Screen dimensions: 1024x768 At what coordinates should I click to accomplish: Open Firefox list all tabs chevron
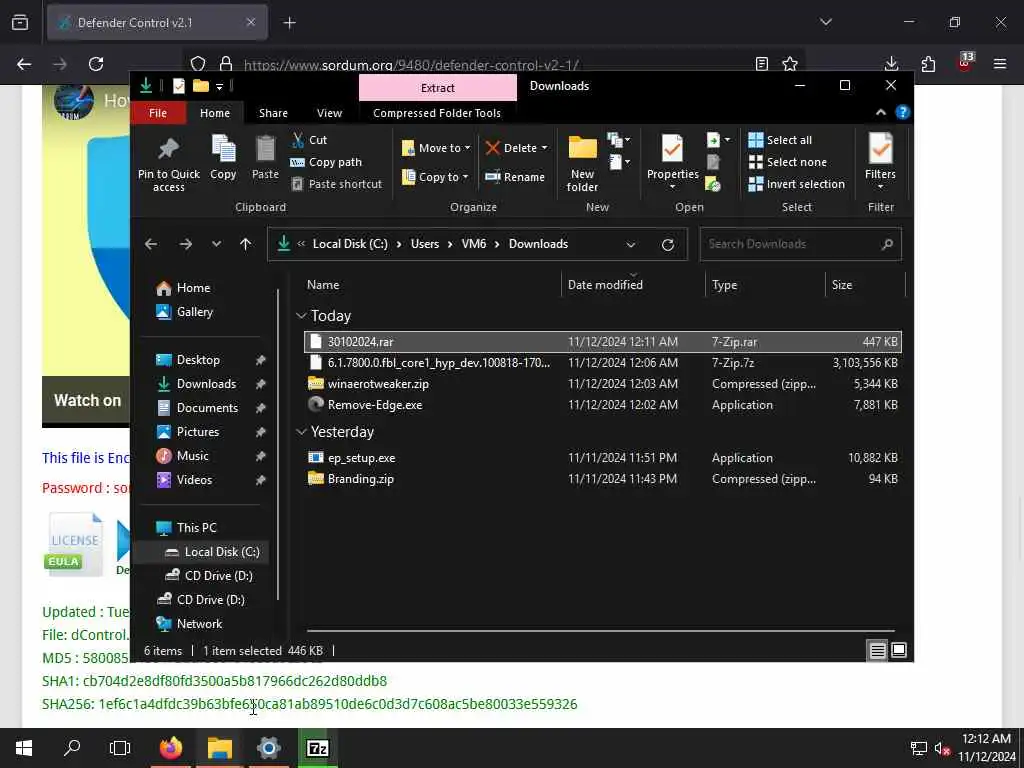click(x=826, y=22)
